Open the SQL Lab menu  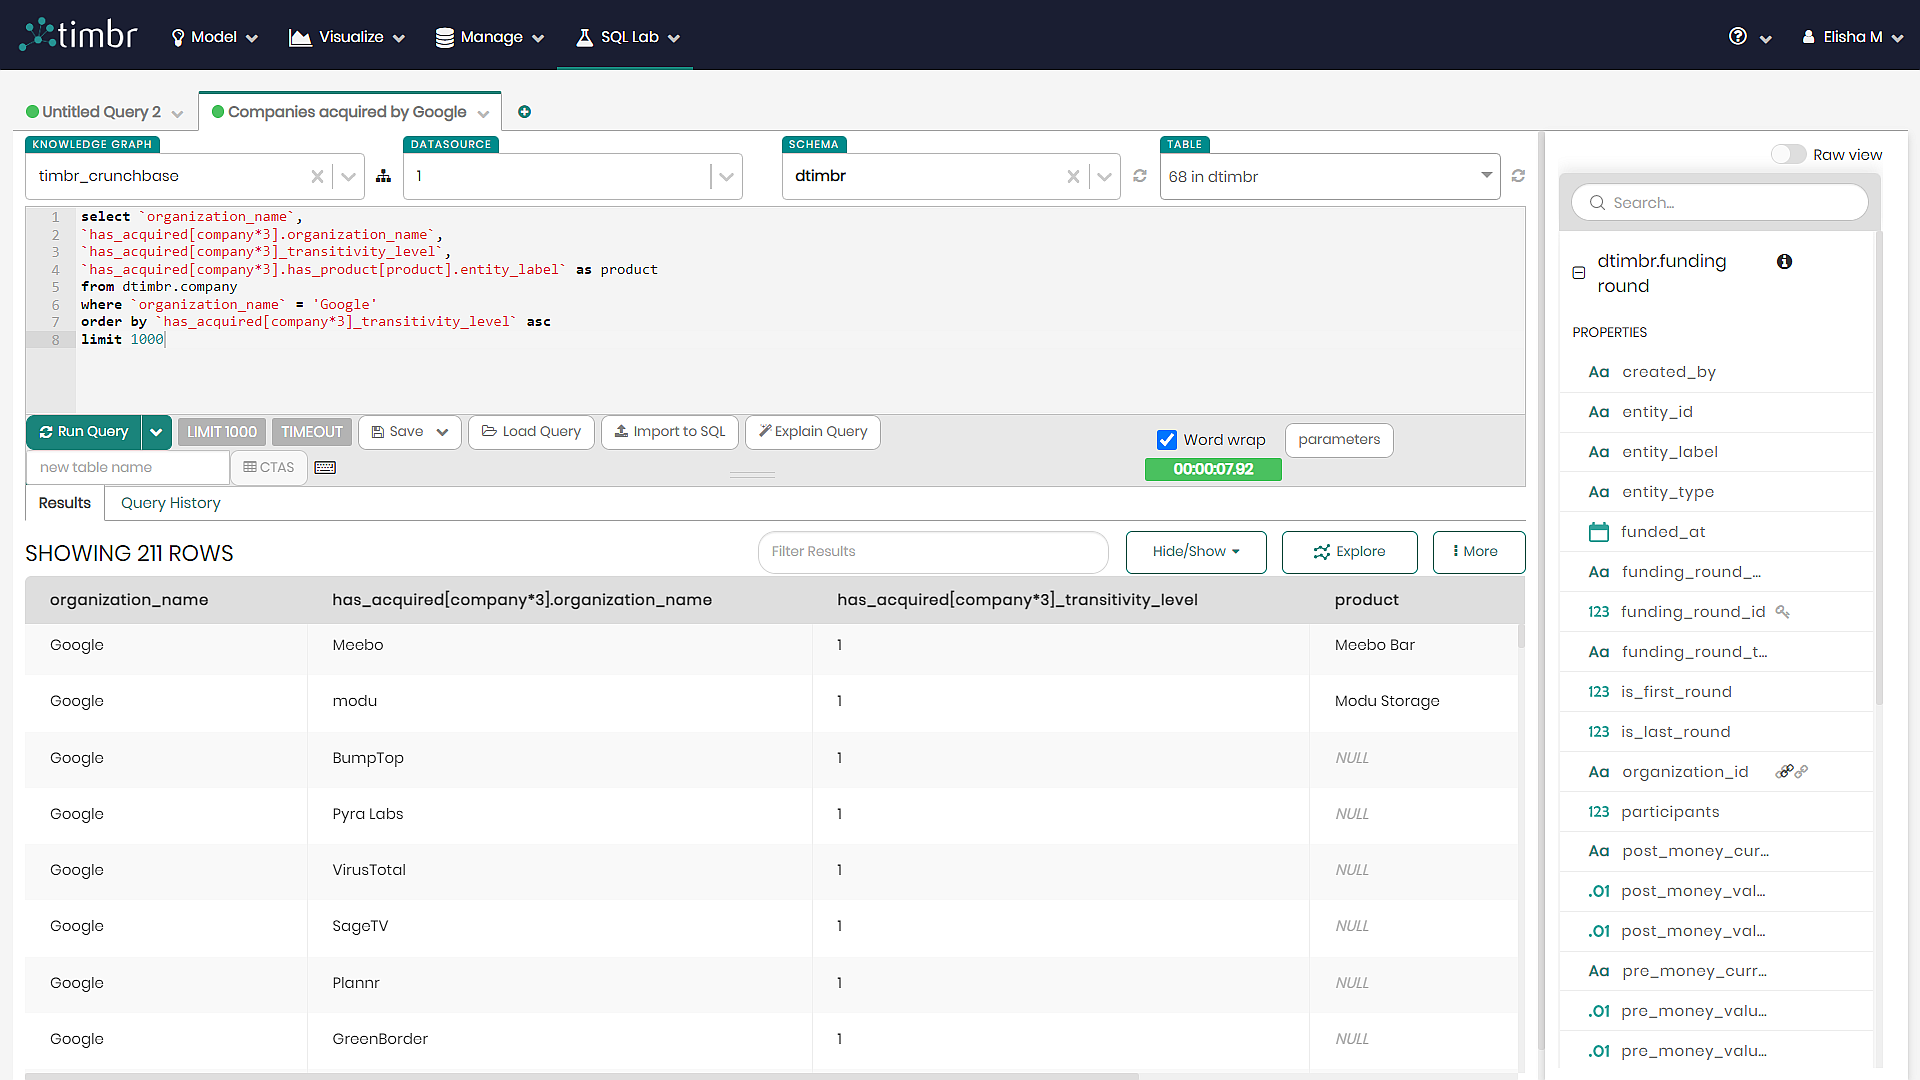click(624, 37)
